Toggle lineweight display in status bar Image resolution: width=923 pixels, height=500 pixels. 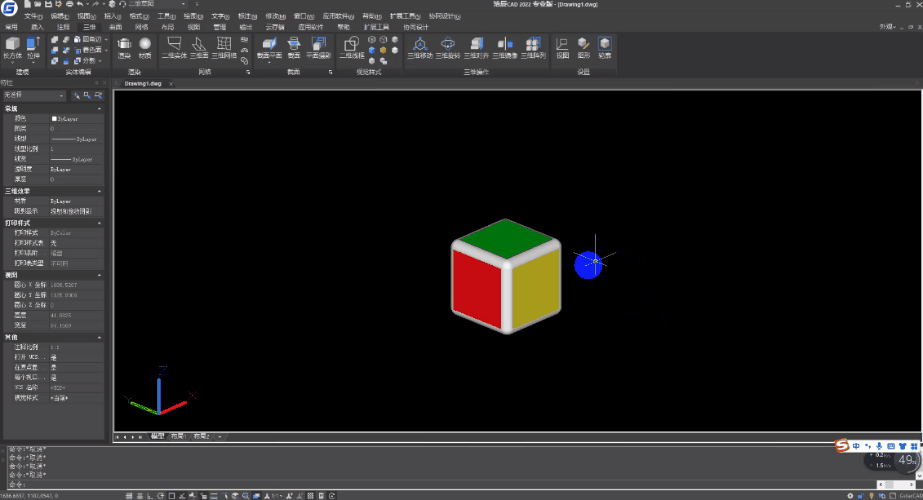(214, 496)
